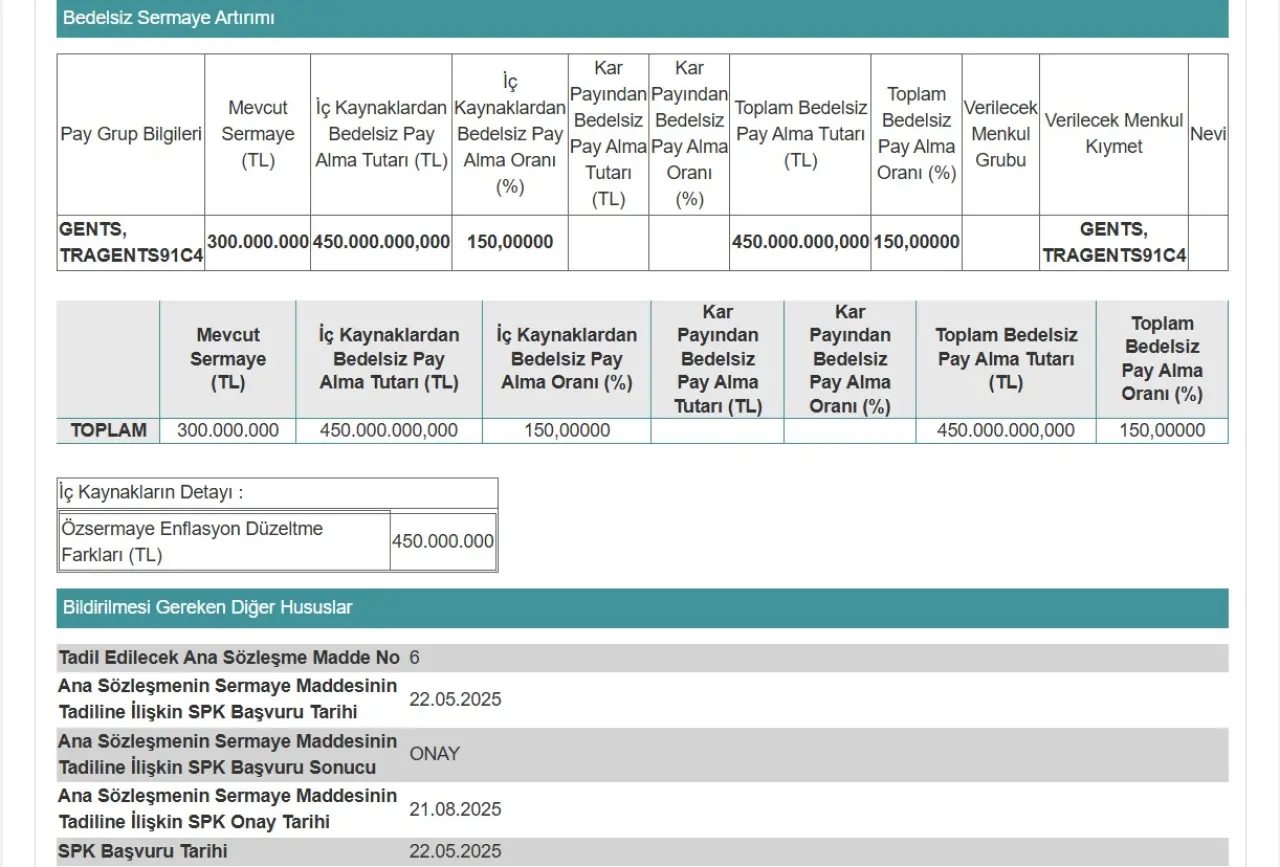Click the Bildirilmesi Gereken Diğer Hususlar header bar
This screenshot has height=867, width=1280.
click(x=207, y=607)
